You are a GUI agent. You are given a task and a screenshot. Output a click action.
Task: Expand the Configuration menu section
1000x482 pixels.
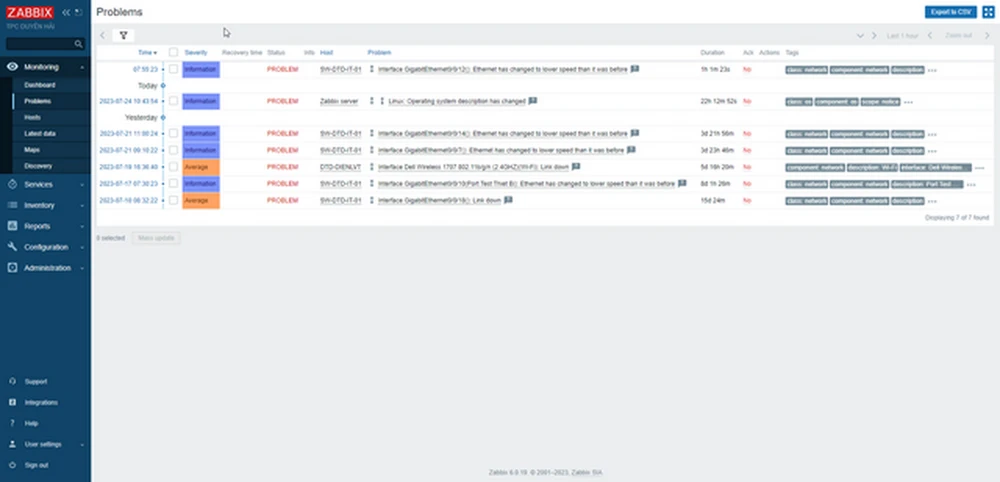point(45,247)
